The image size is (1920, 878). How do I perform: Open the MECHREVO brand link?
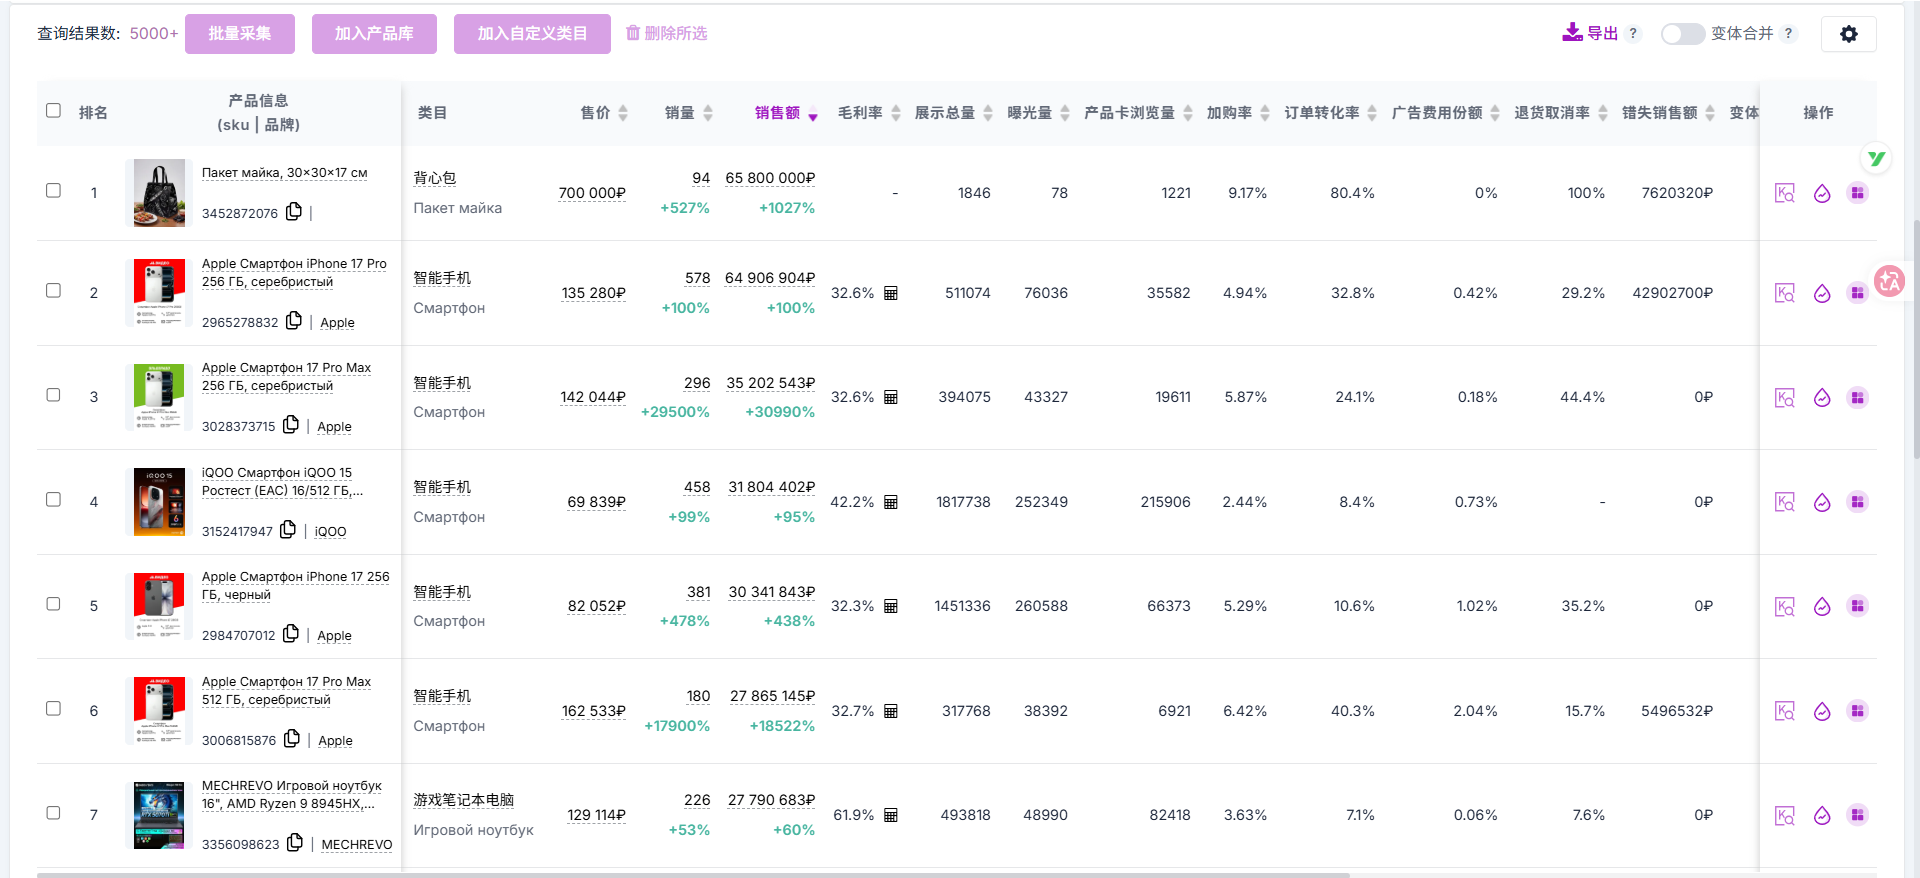[x=356, y=845]
